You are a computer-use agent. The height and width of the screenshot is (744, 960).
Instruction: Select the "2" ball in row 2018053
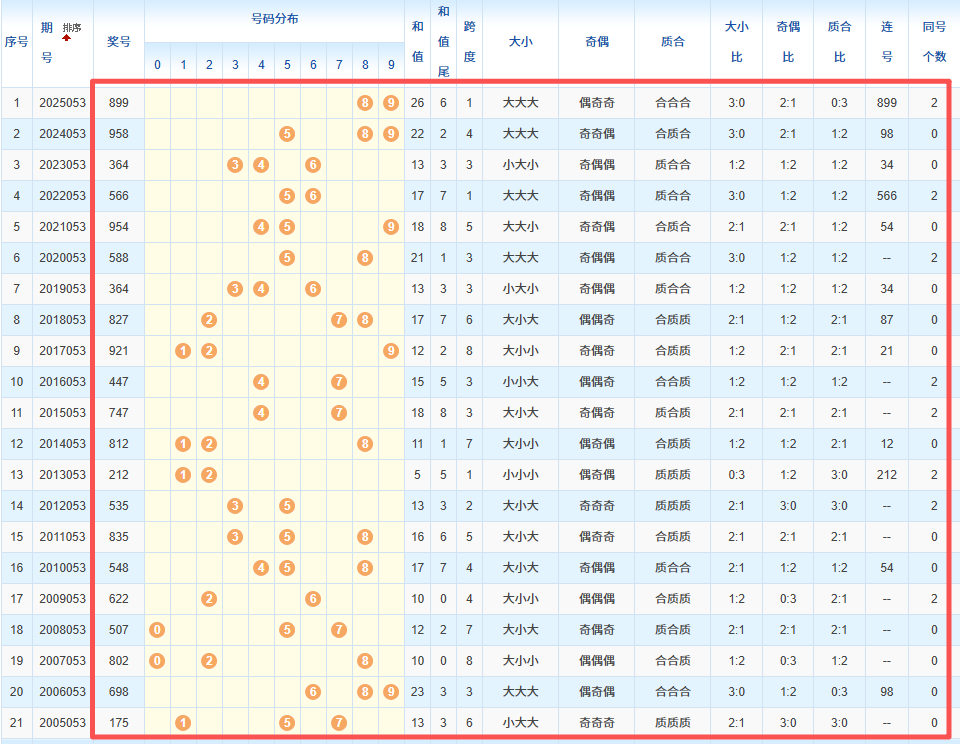[x=209, y=319]
